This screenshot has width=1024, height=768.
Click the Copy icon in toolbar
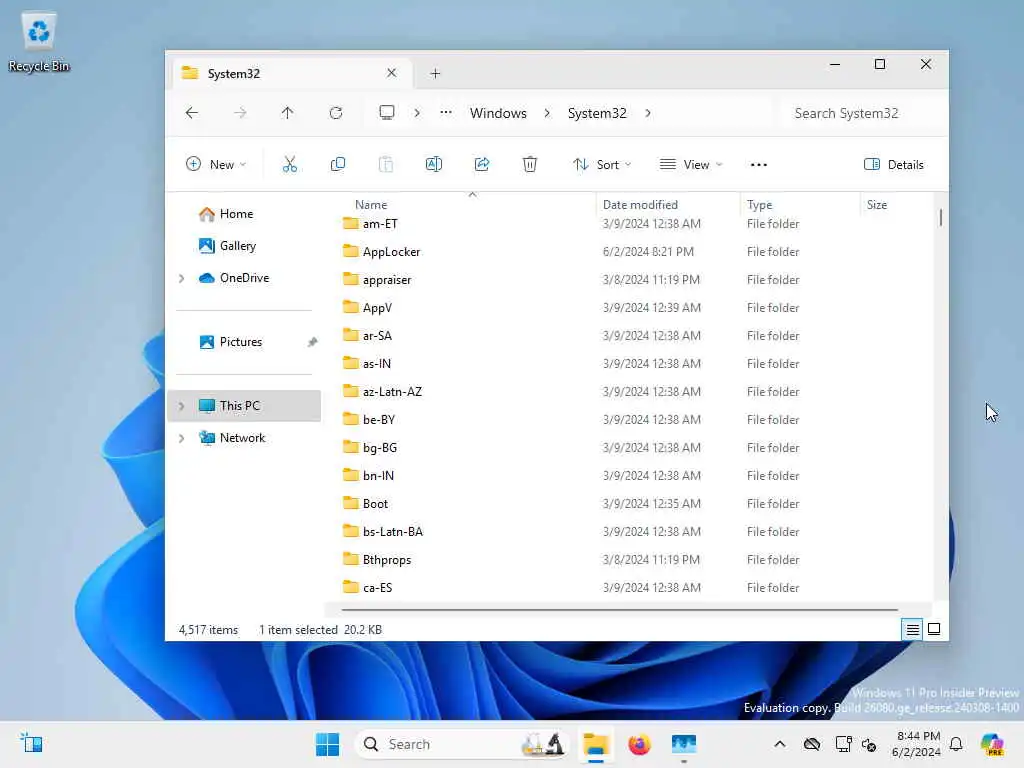click(338, 165)
